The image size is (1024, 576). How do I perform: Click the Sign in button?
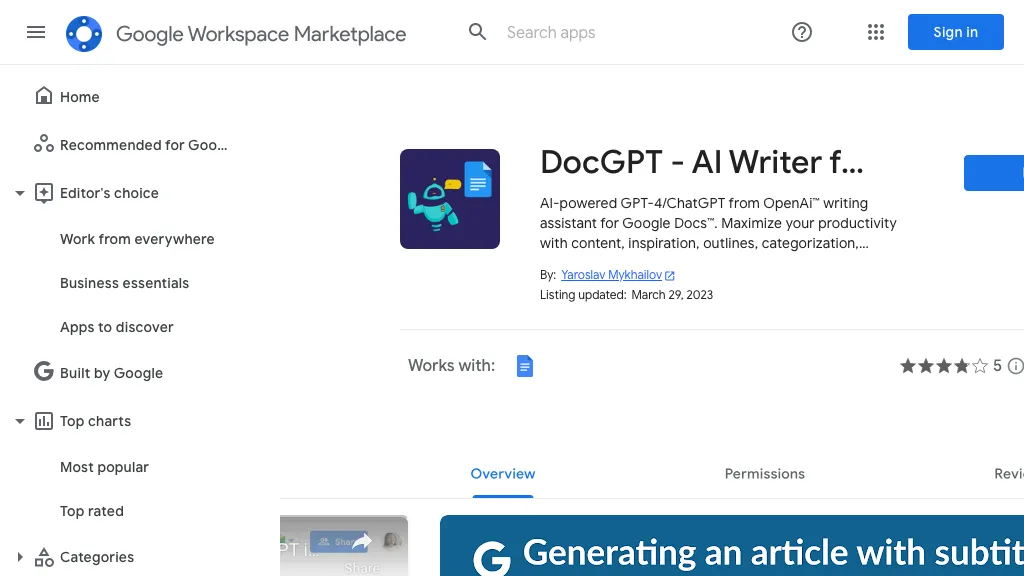(x=955, y=32)
